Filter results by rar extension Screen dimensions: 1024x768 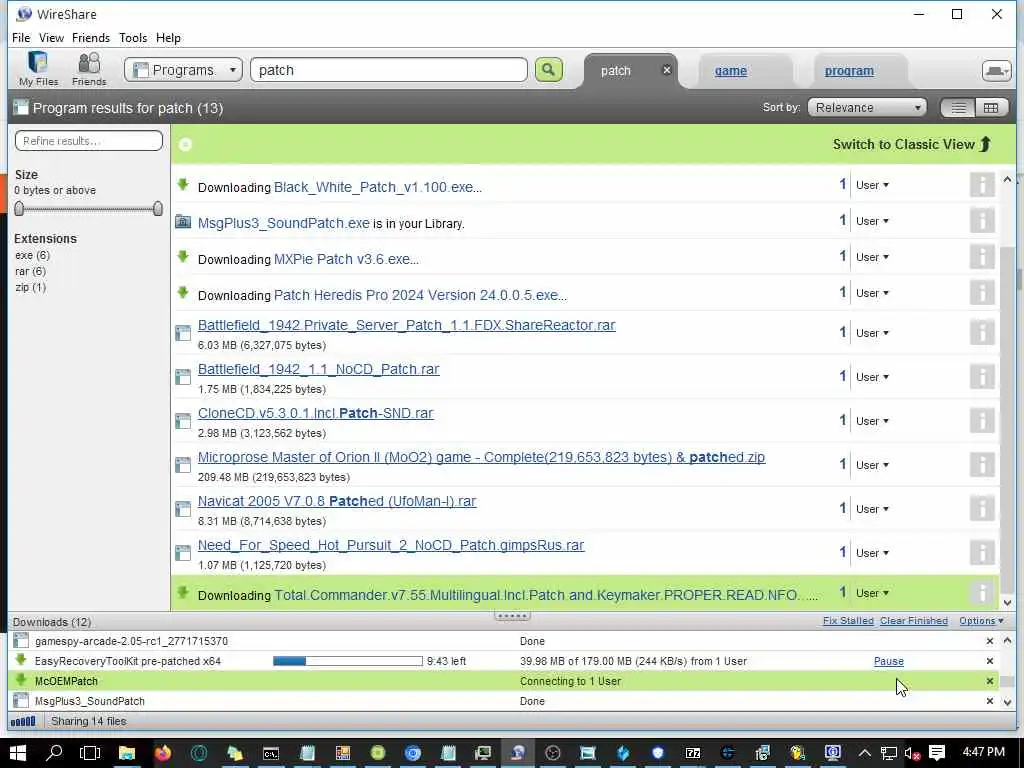click(31, 272)
